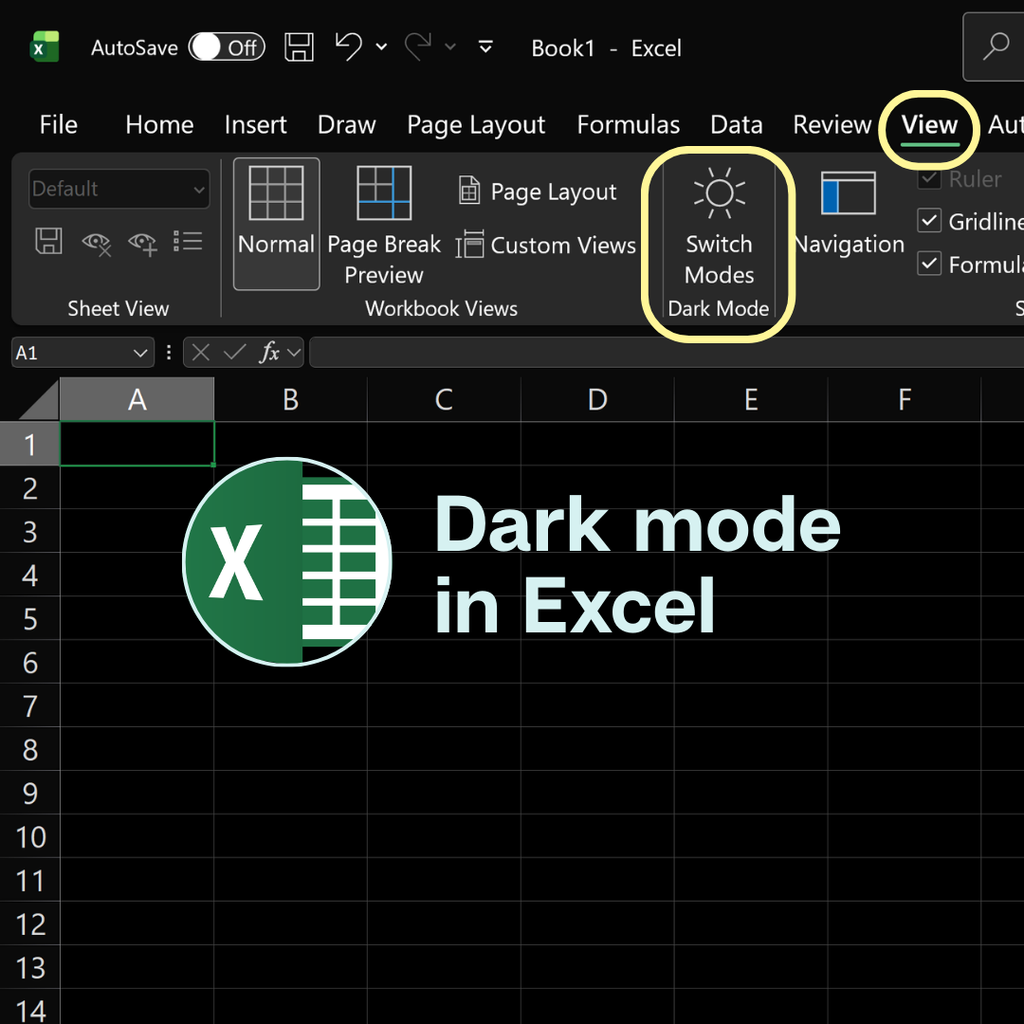Select row 12 header

click(30, 923)
